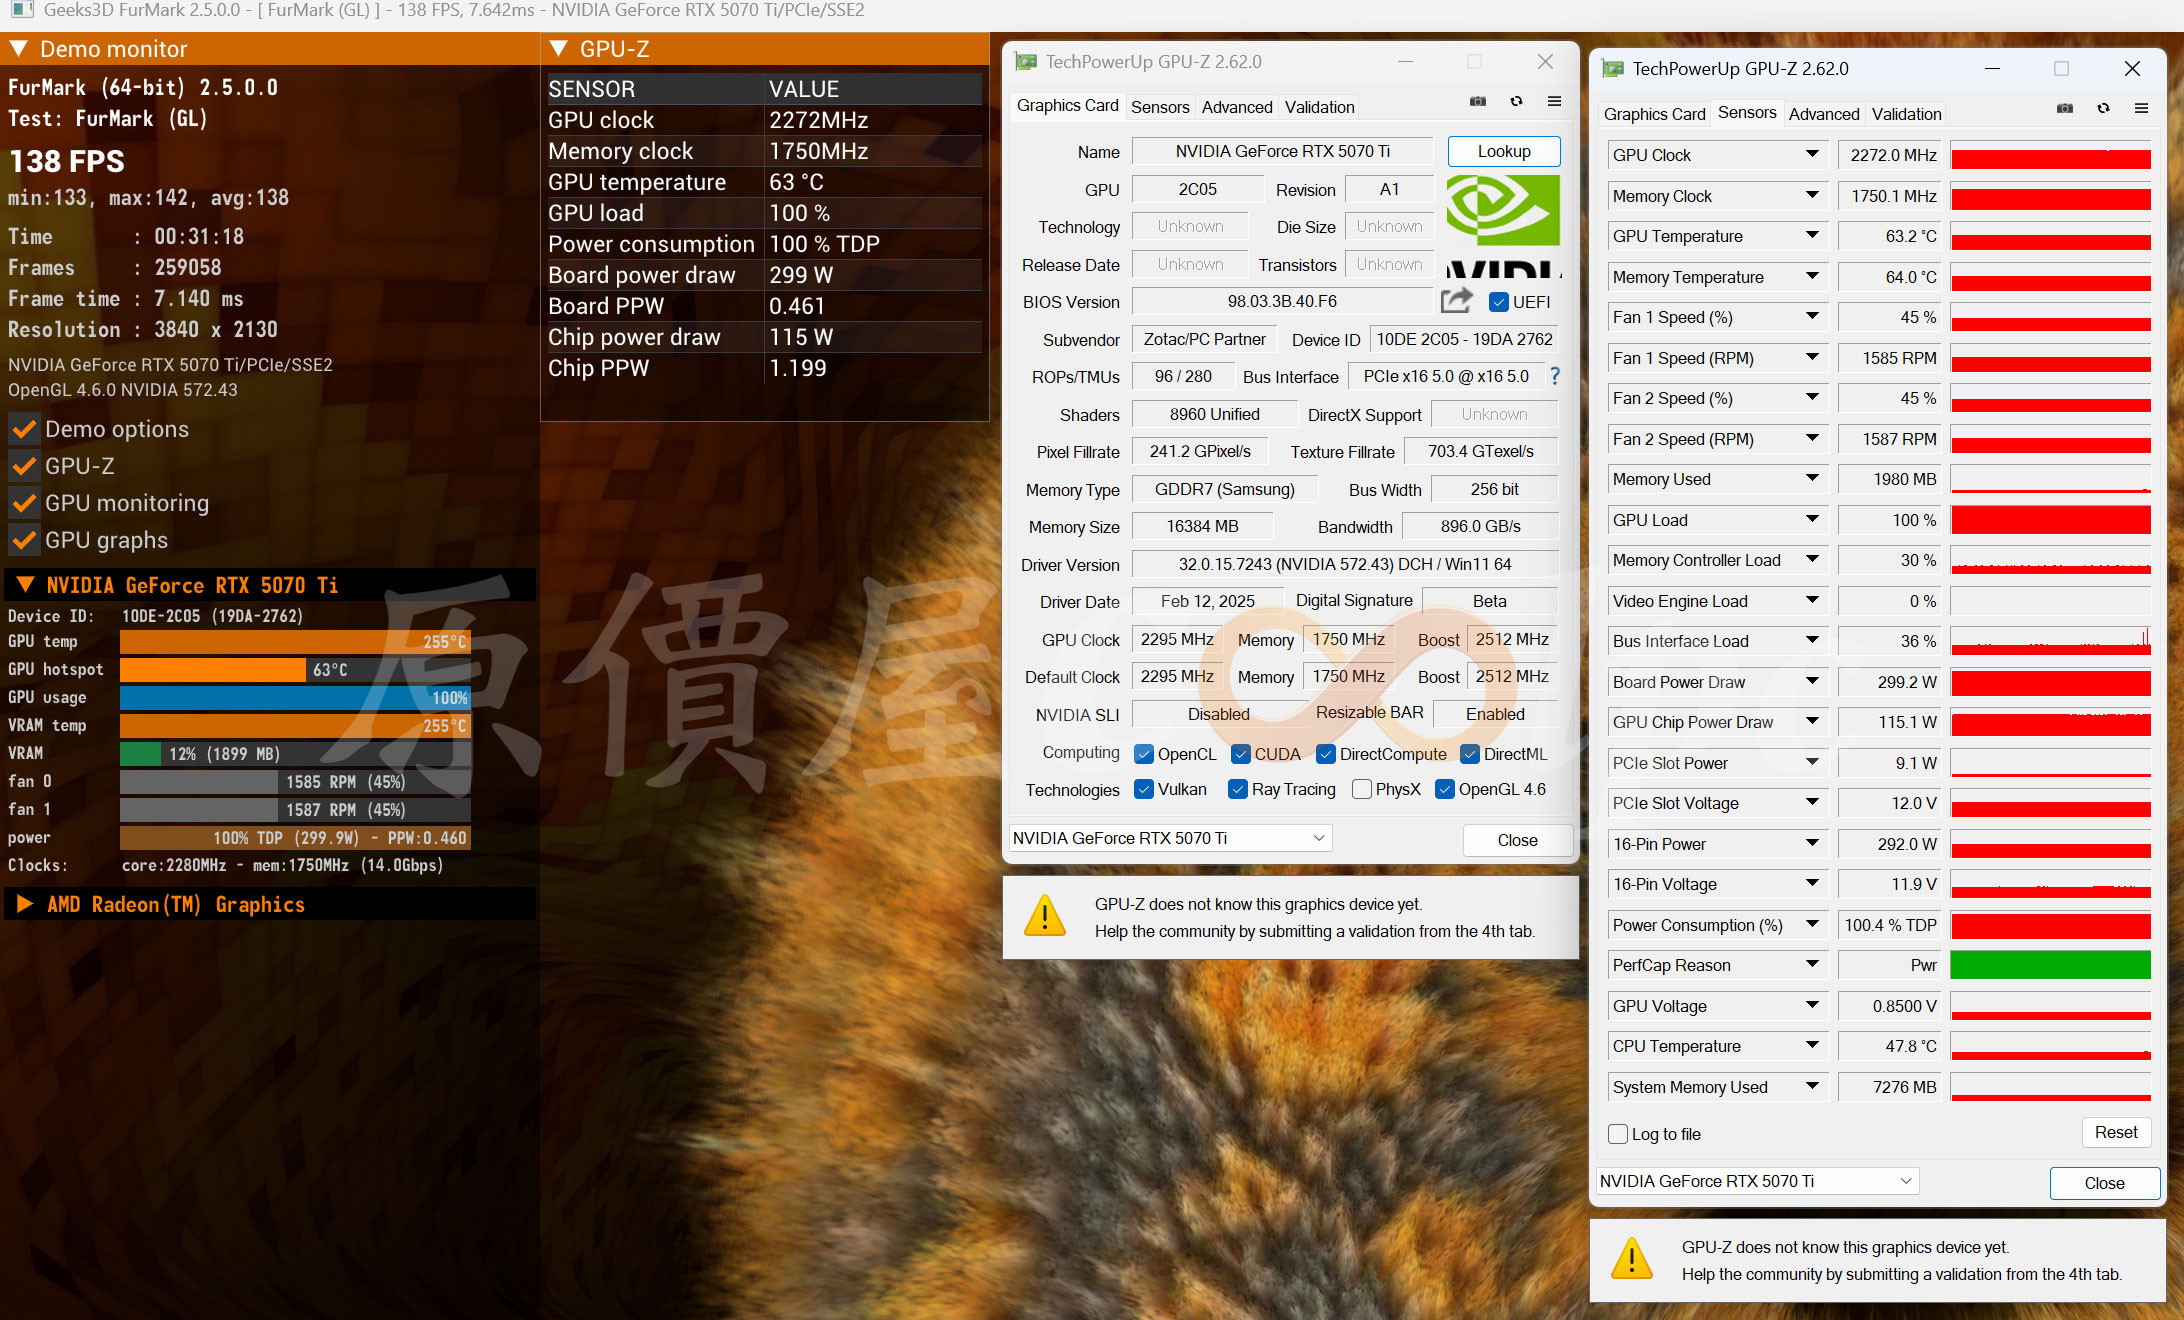Toggle the Ray Tracing checkbox
This screenshot has height=1320, width=2184.
coord(1238,789)
